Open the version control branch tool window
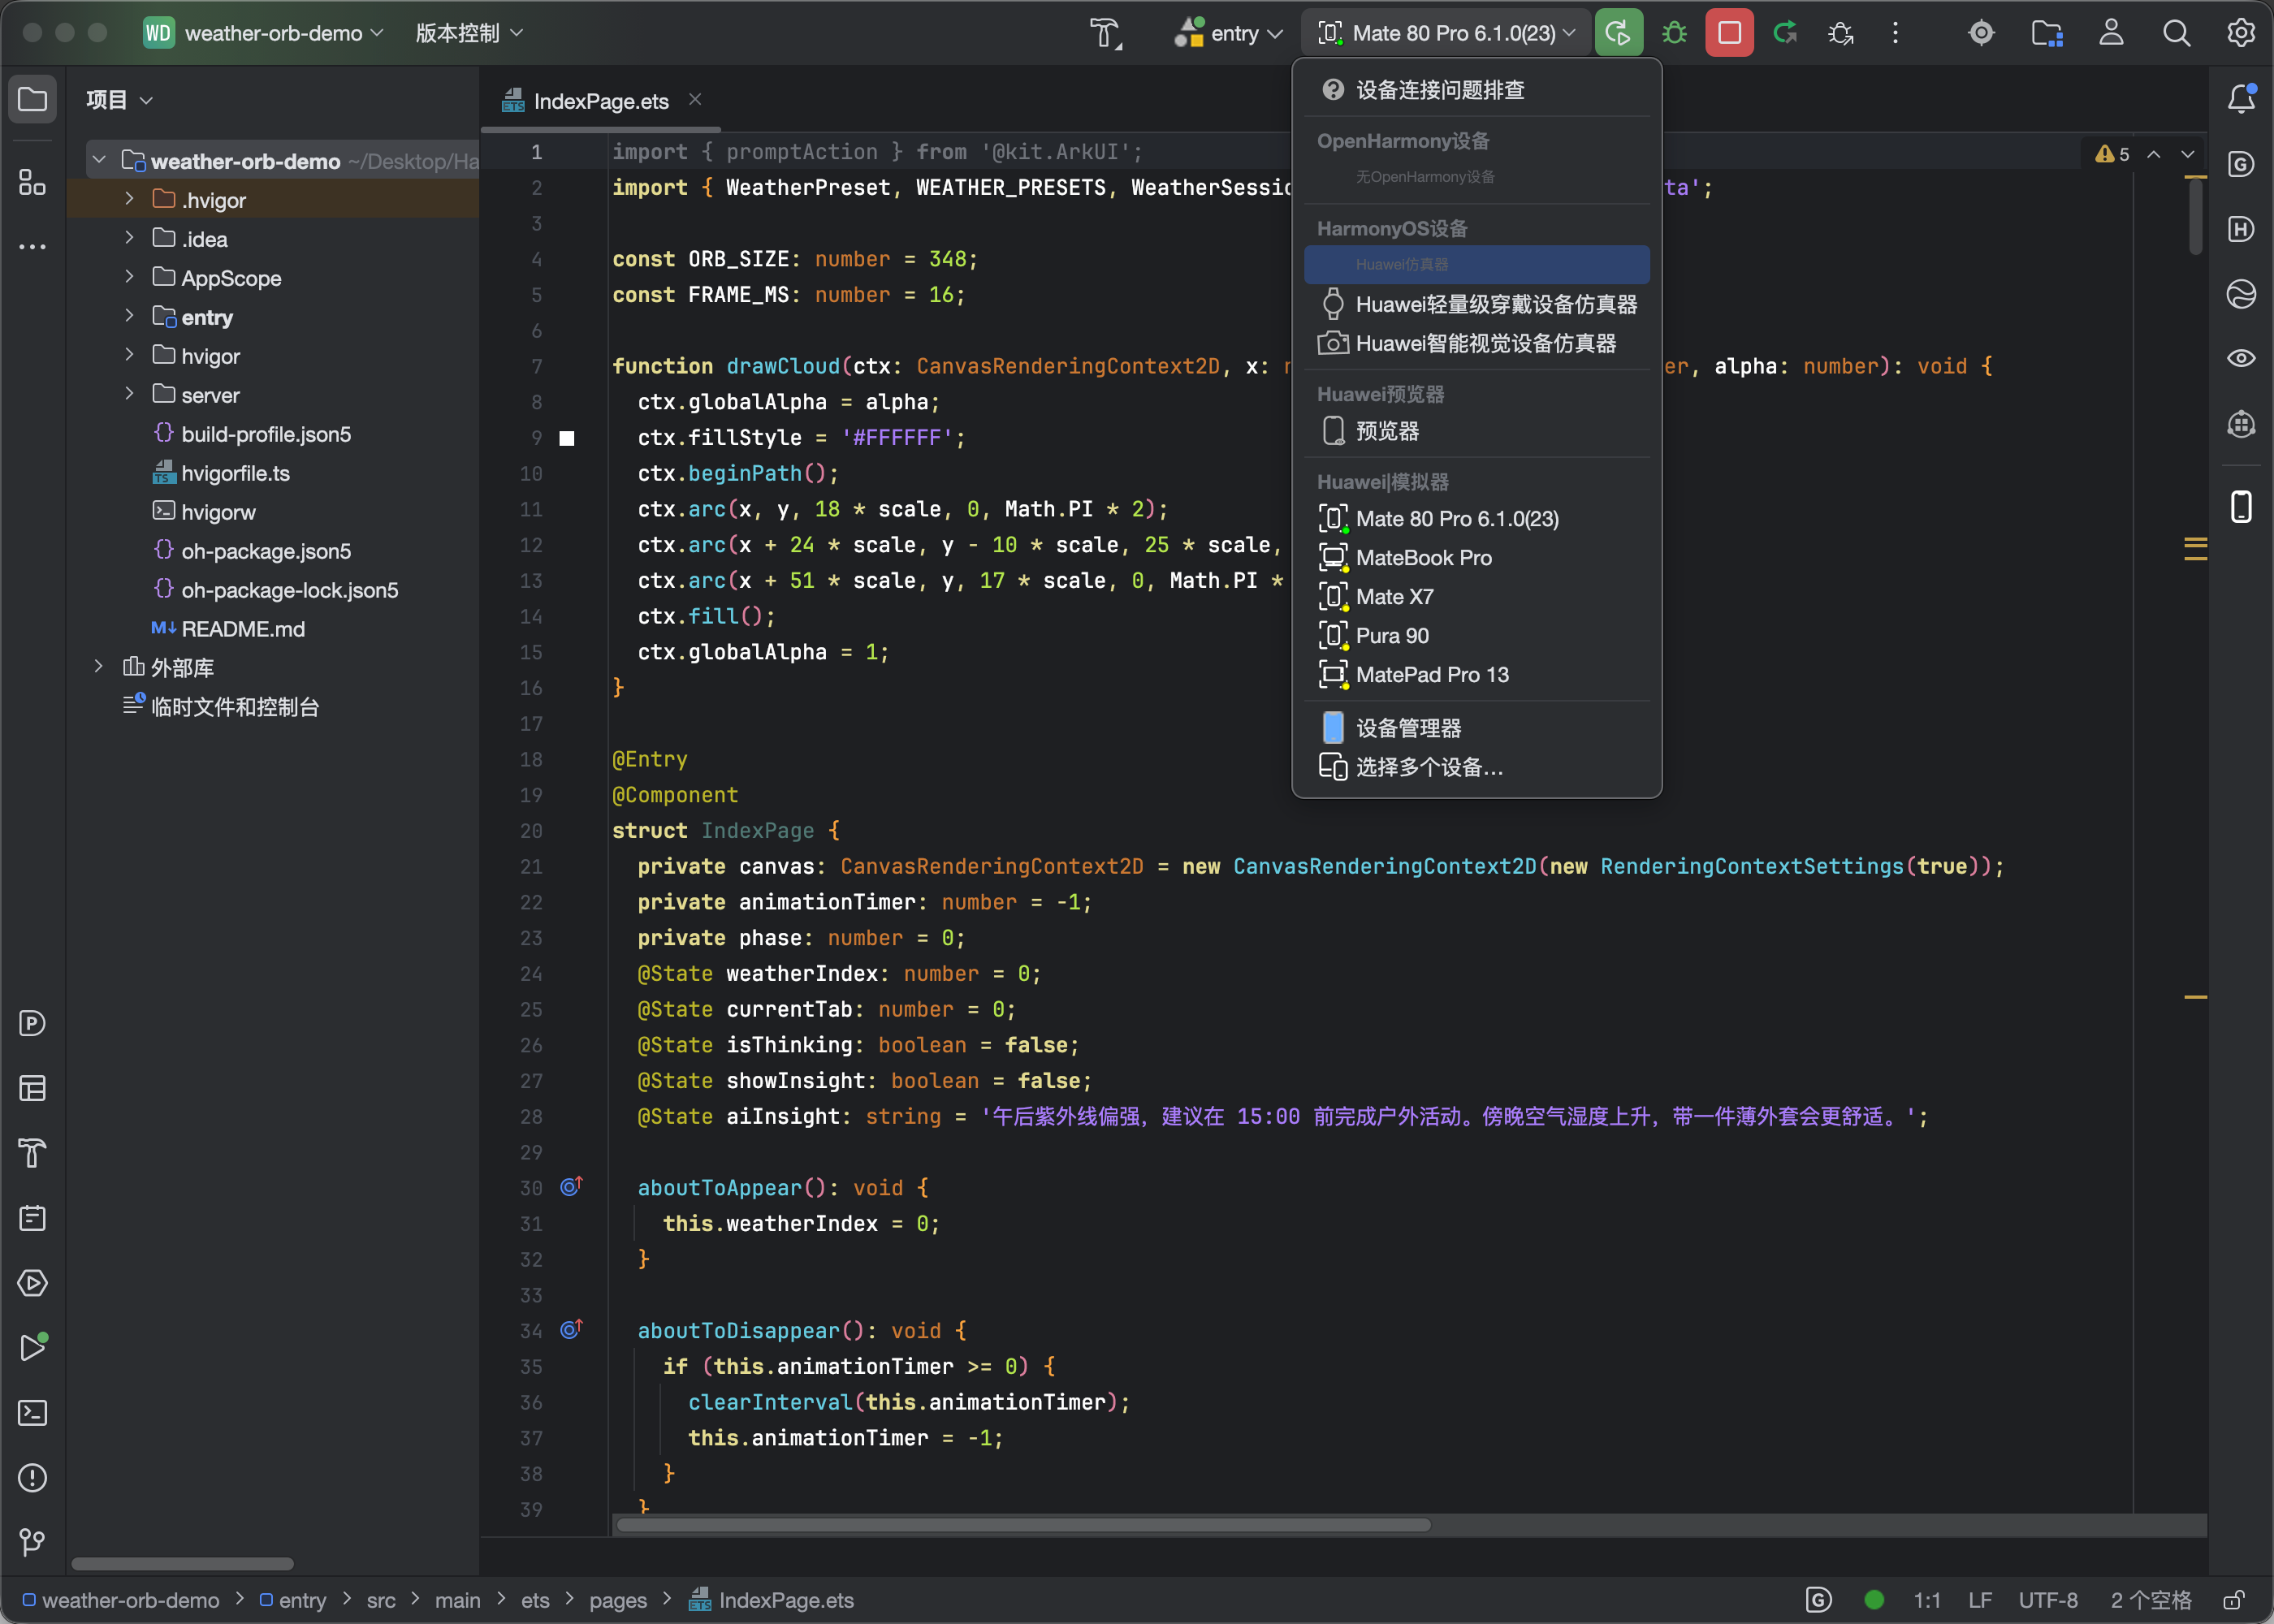This screenshot has width=2274, height=1624. pyautogui.click(x=33, y=1543)
